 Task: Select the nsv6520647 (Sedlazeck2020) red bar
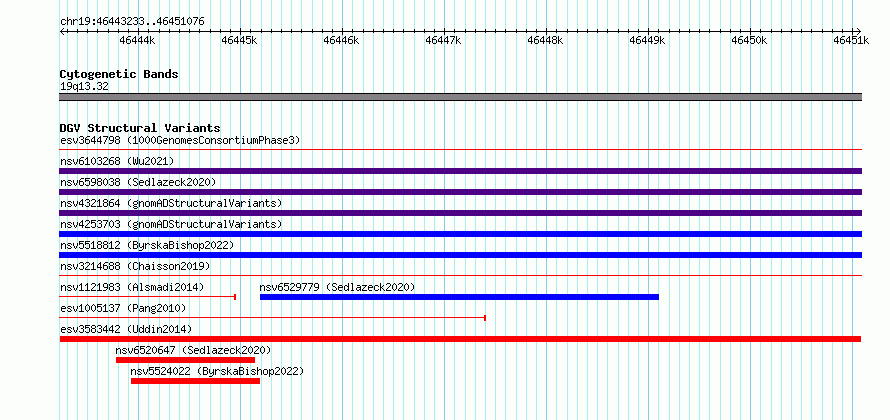tap(185, 360)
